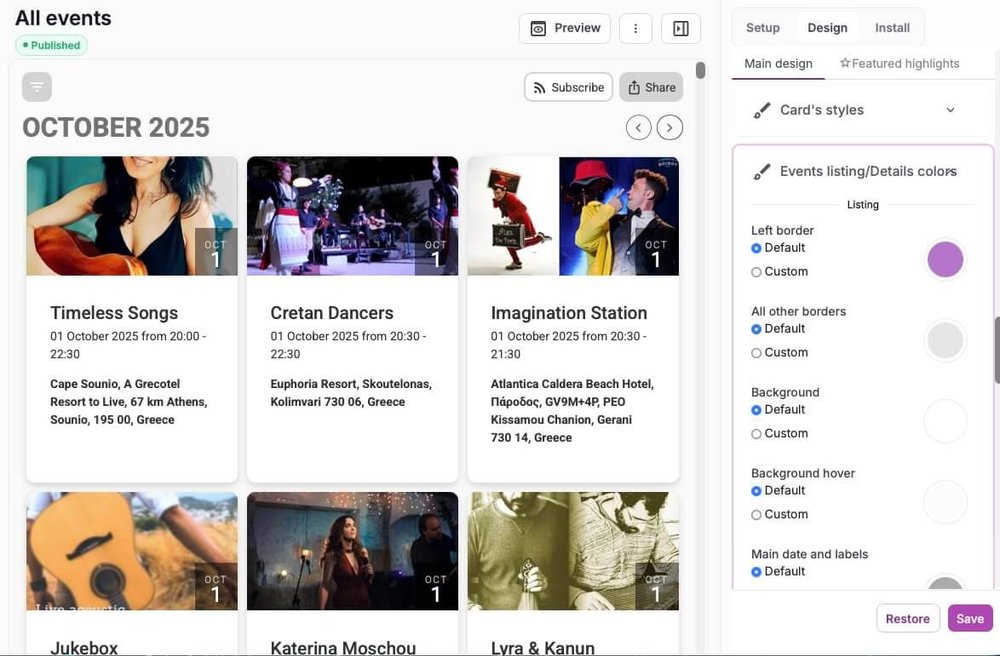
Task: Save the design changes
Action: click(x=970, y=618)
